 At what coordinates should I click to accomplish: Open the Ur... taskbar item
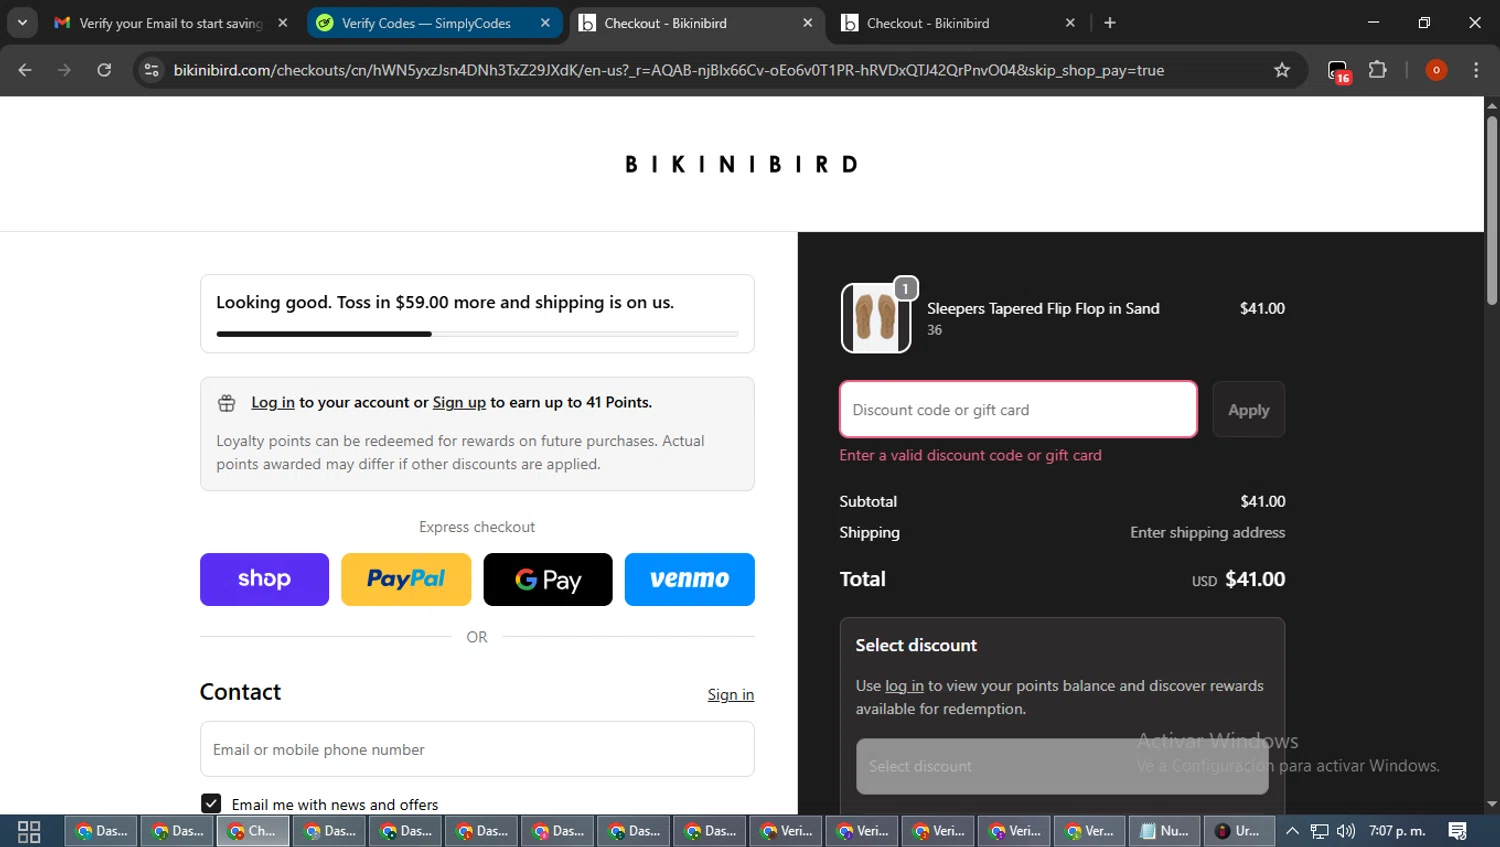point(1240,831)
